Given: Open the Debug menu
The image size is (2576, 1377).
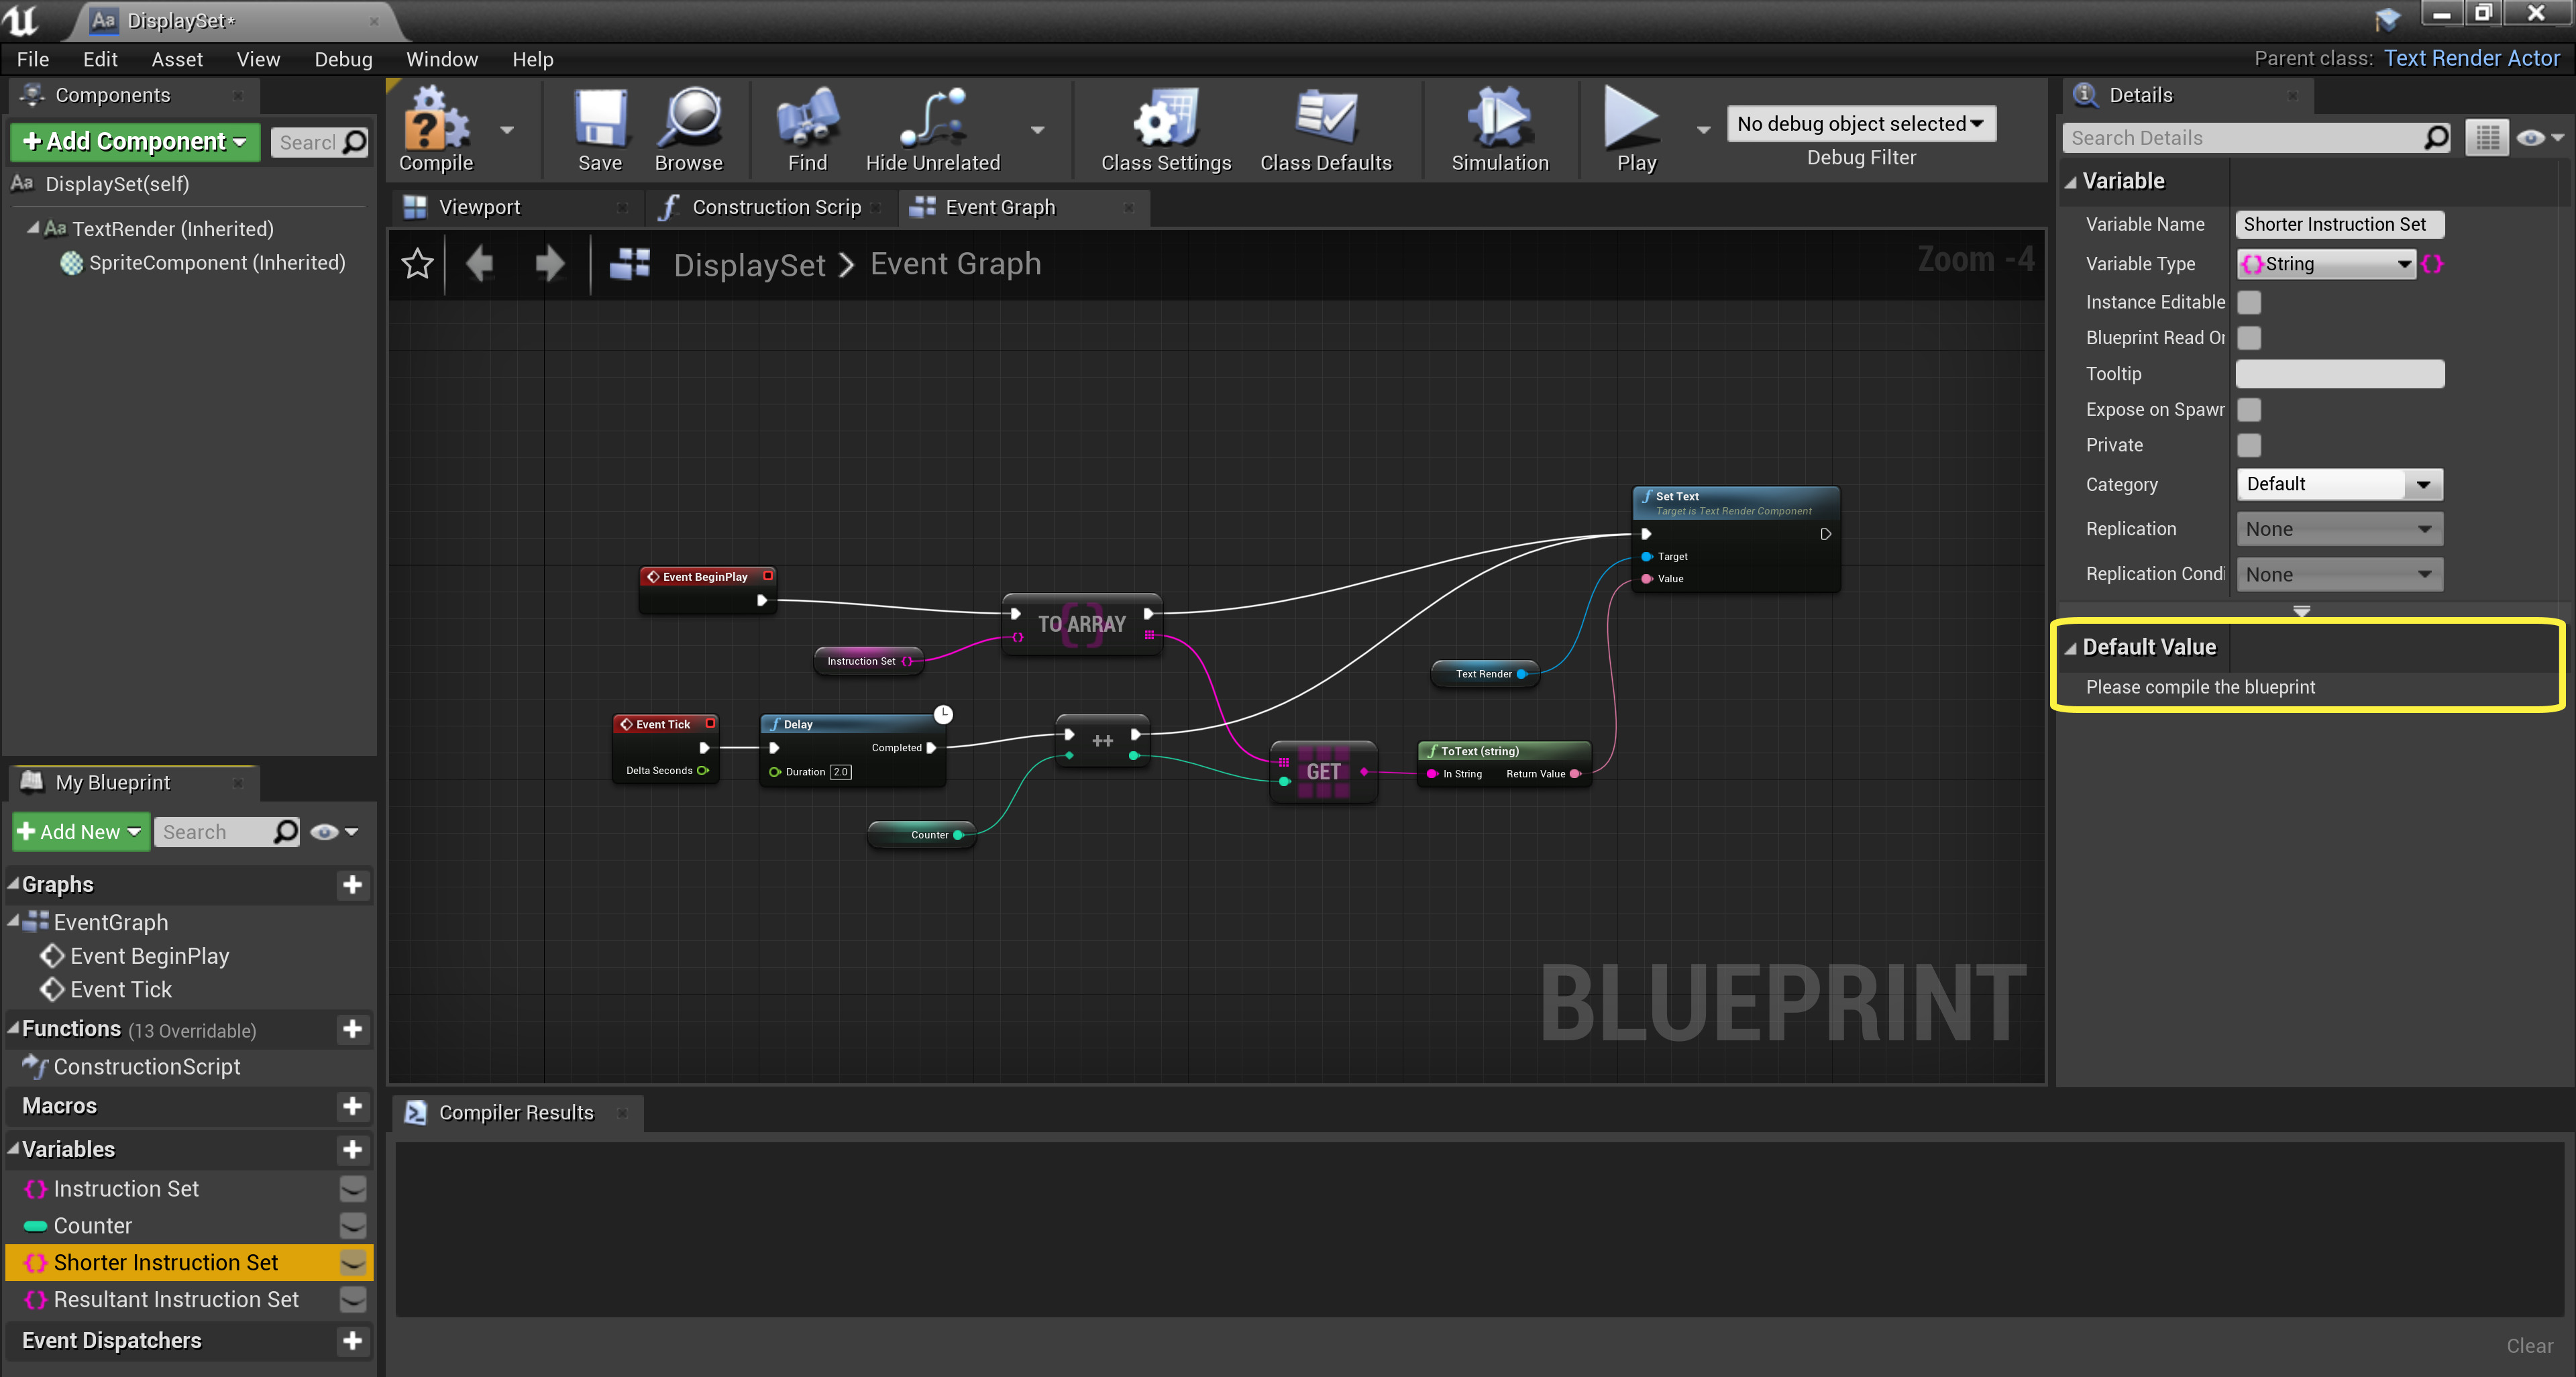Looking at the screenshot, I should pyautogui.click(x=343, y=59).
